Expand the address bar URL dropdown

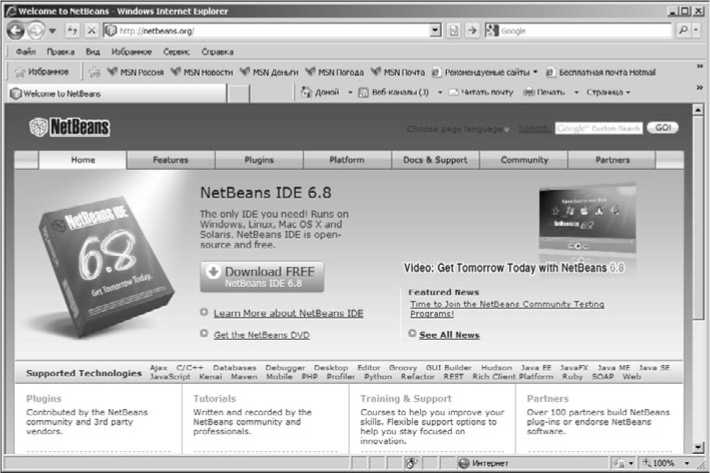pyautogui.click(x=436, y=30)
